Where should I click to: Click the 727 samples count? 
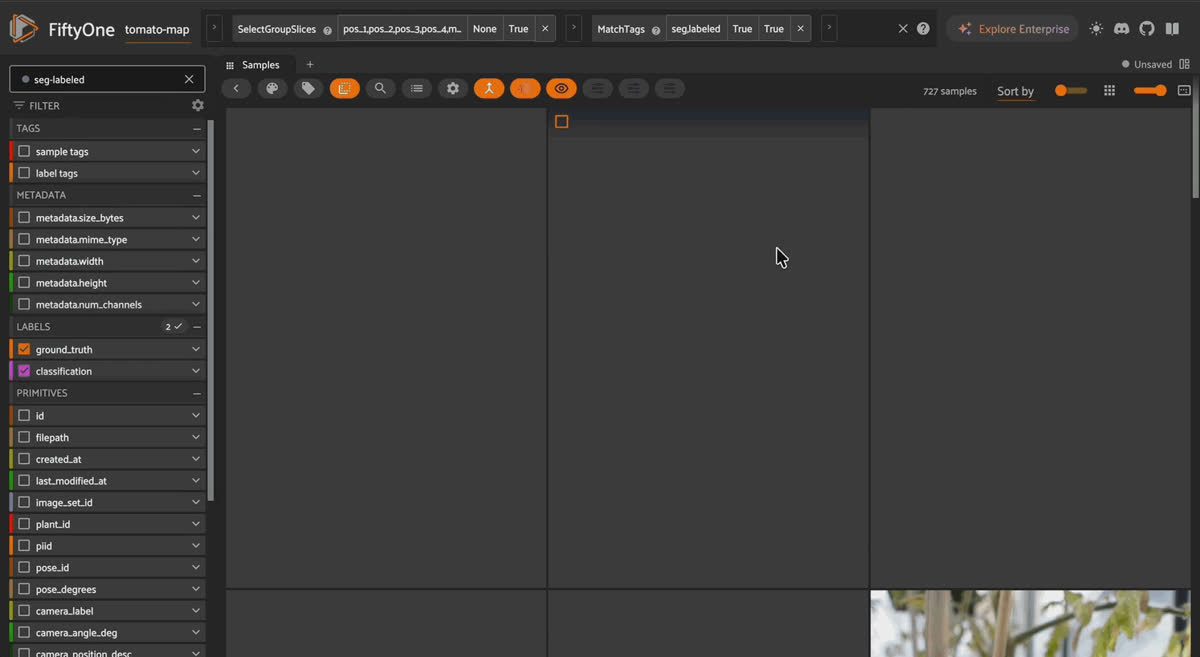click(x=950, y=91)
